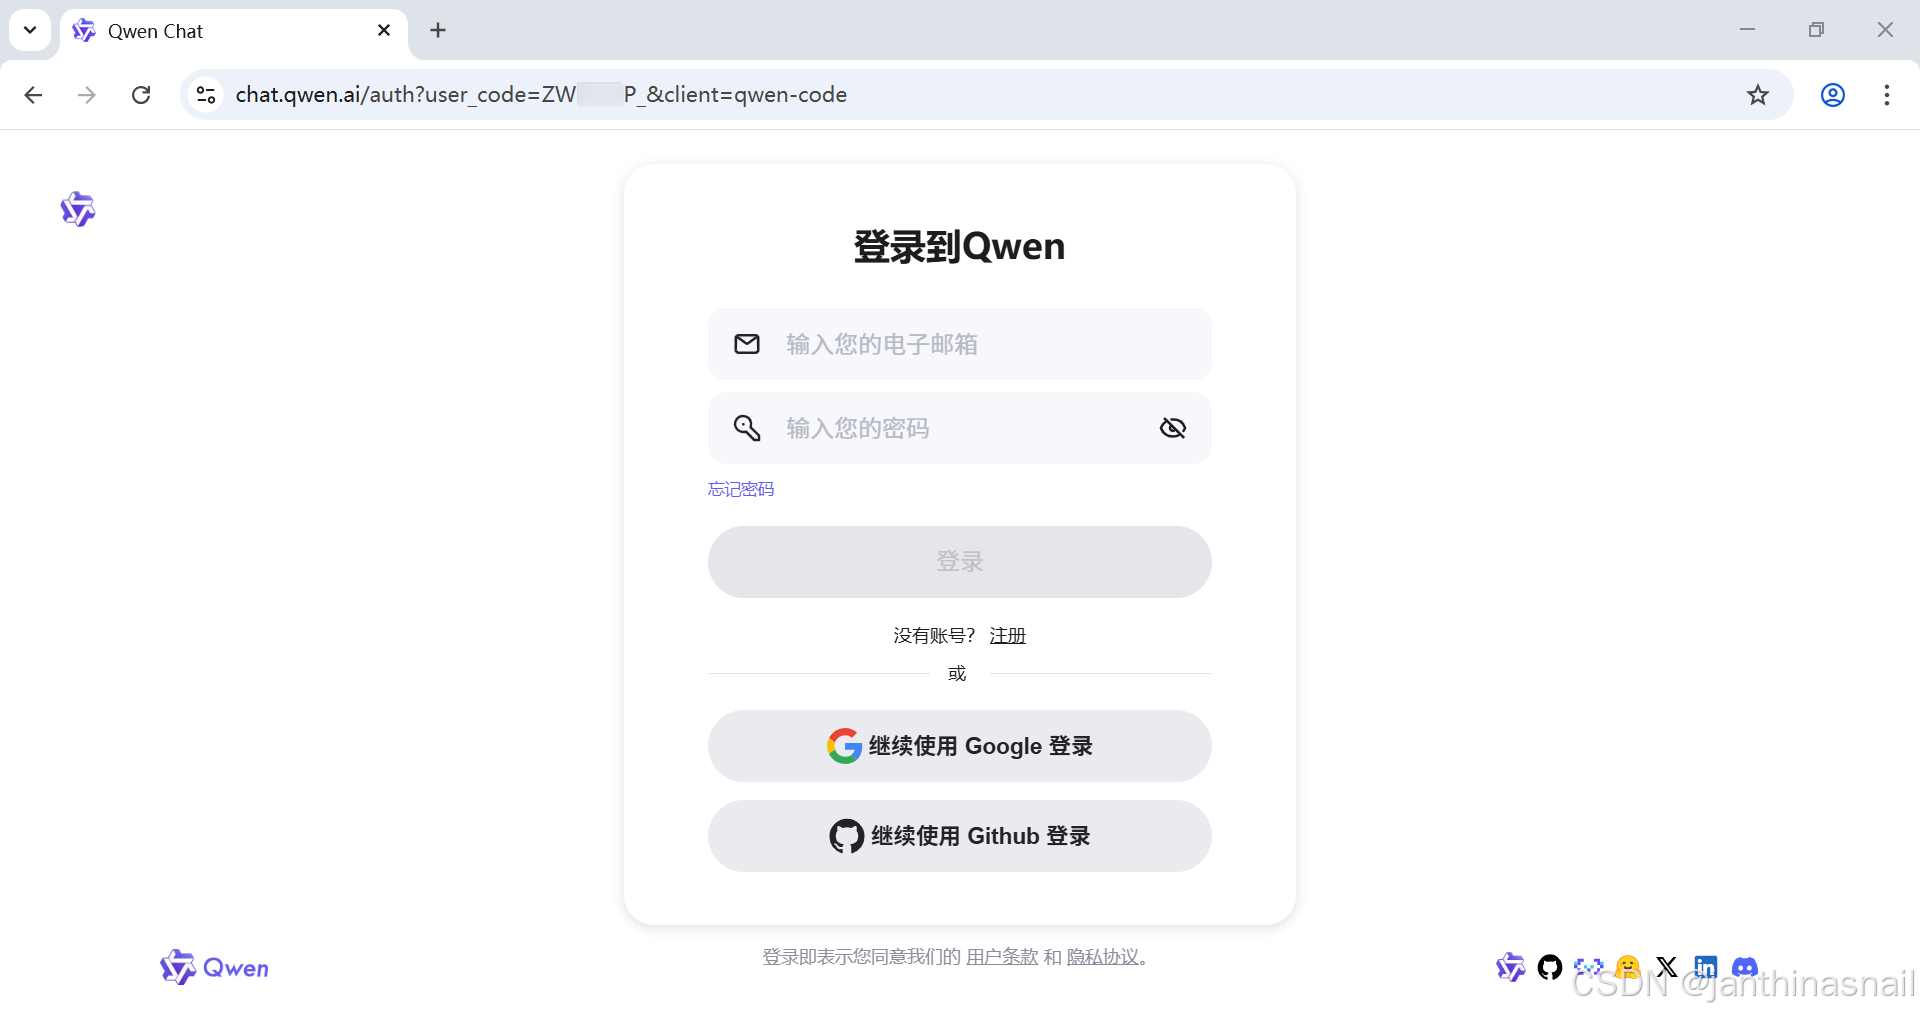Toggle password visibility eye icon
This screenshot has width=1920, height=1015.
click(x=1173, y=428)
